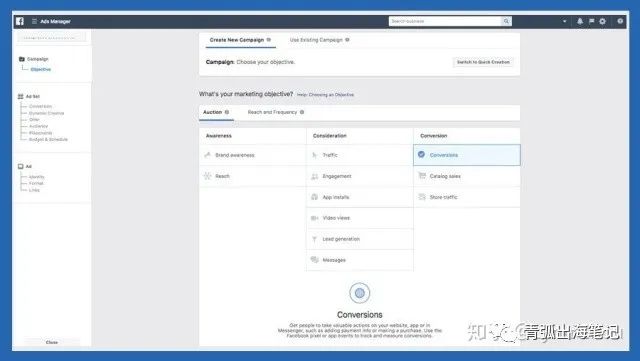Click info icon next to Auction
This screenshot has width=640, height=361.
pos(227,112)
